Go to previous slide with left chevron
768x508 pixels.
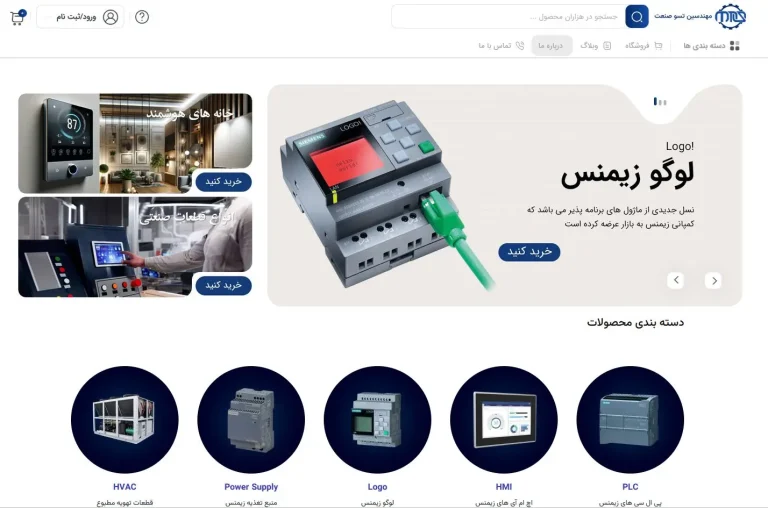tap(675, 280)
